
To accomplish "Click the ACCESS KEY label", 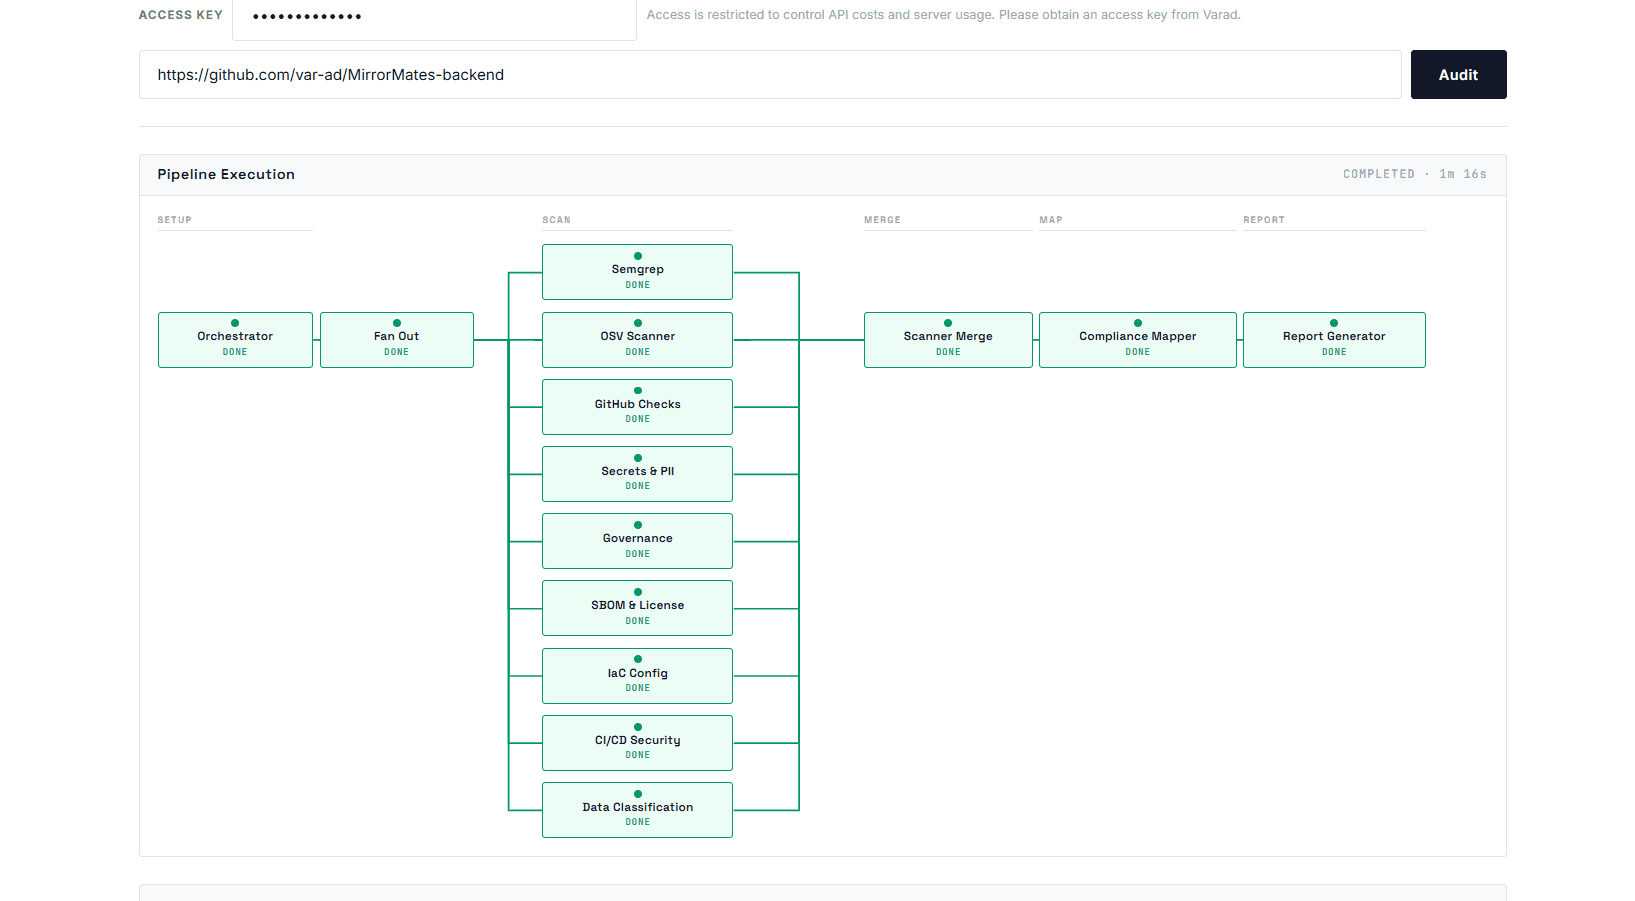I will pos(181,15).
